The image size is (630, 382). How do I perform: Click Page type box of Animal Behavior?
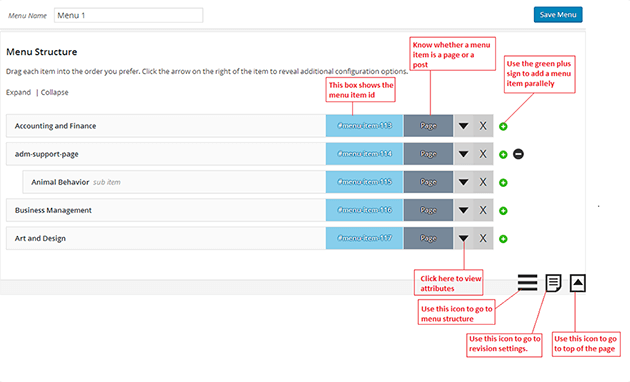point(428,182)
